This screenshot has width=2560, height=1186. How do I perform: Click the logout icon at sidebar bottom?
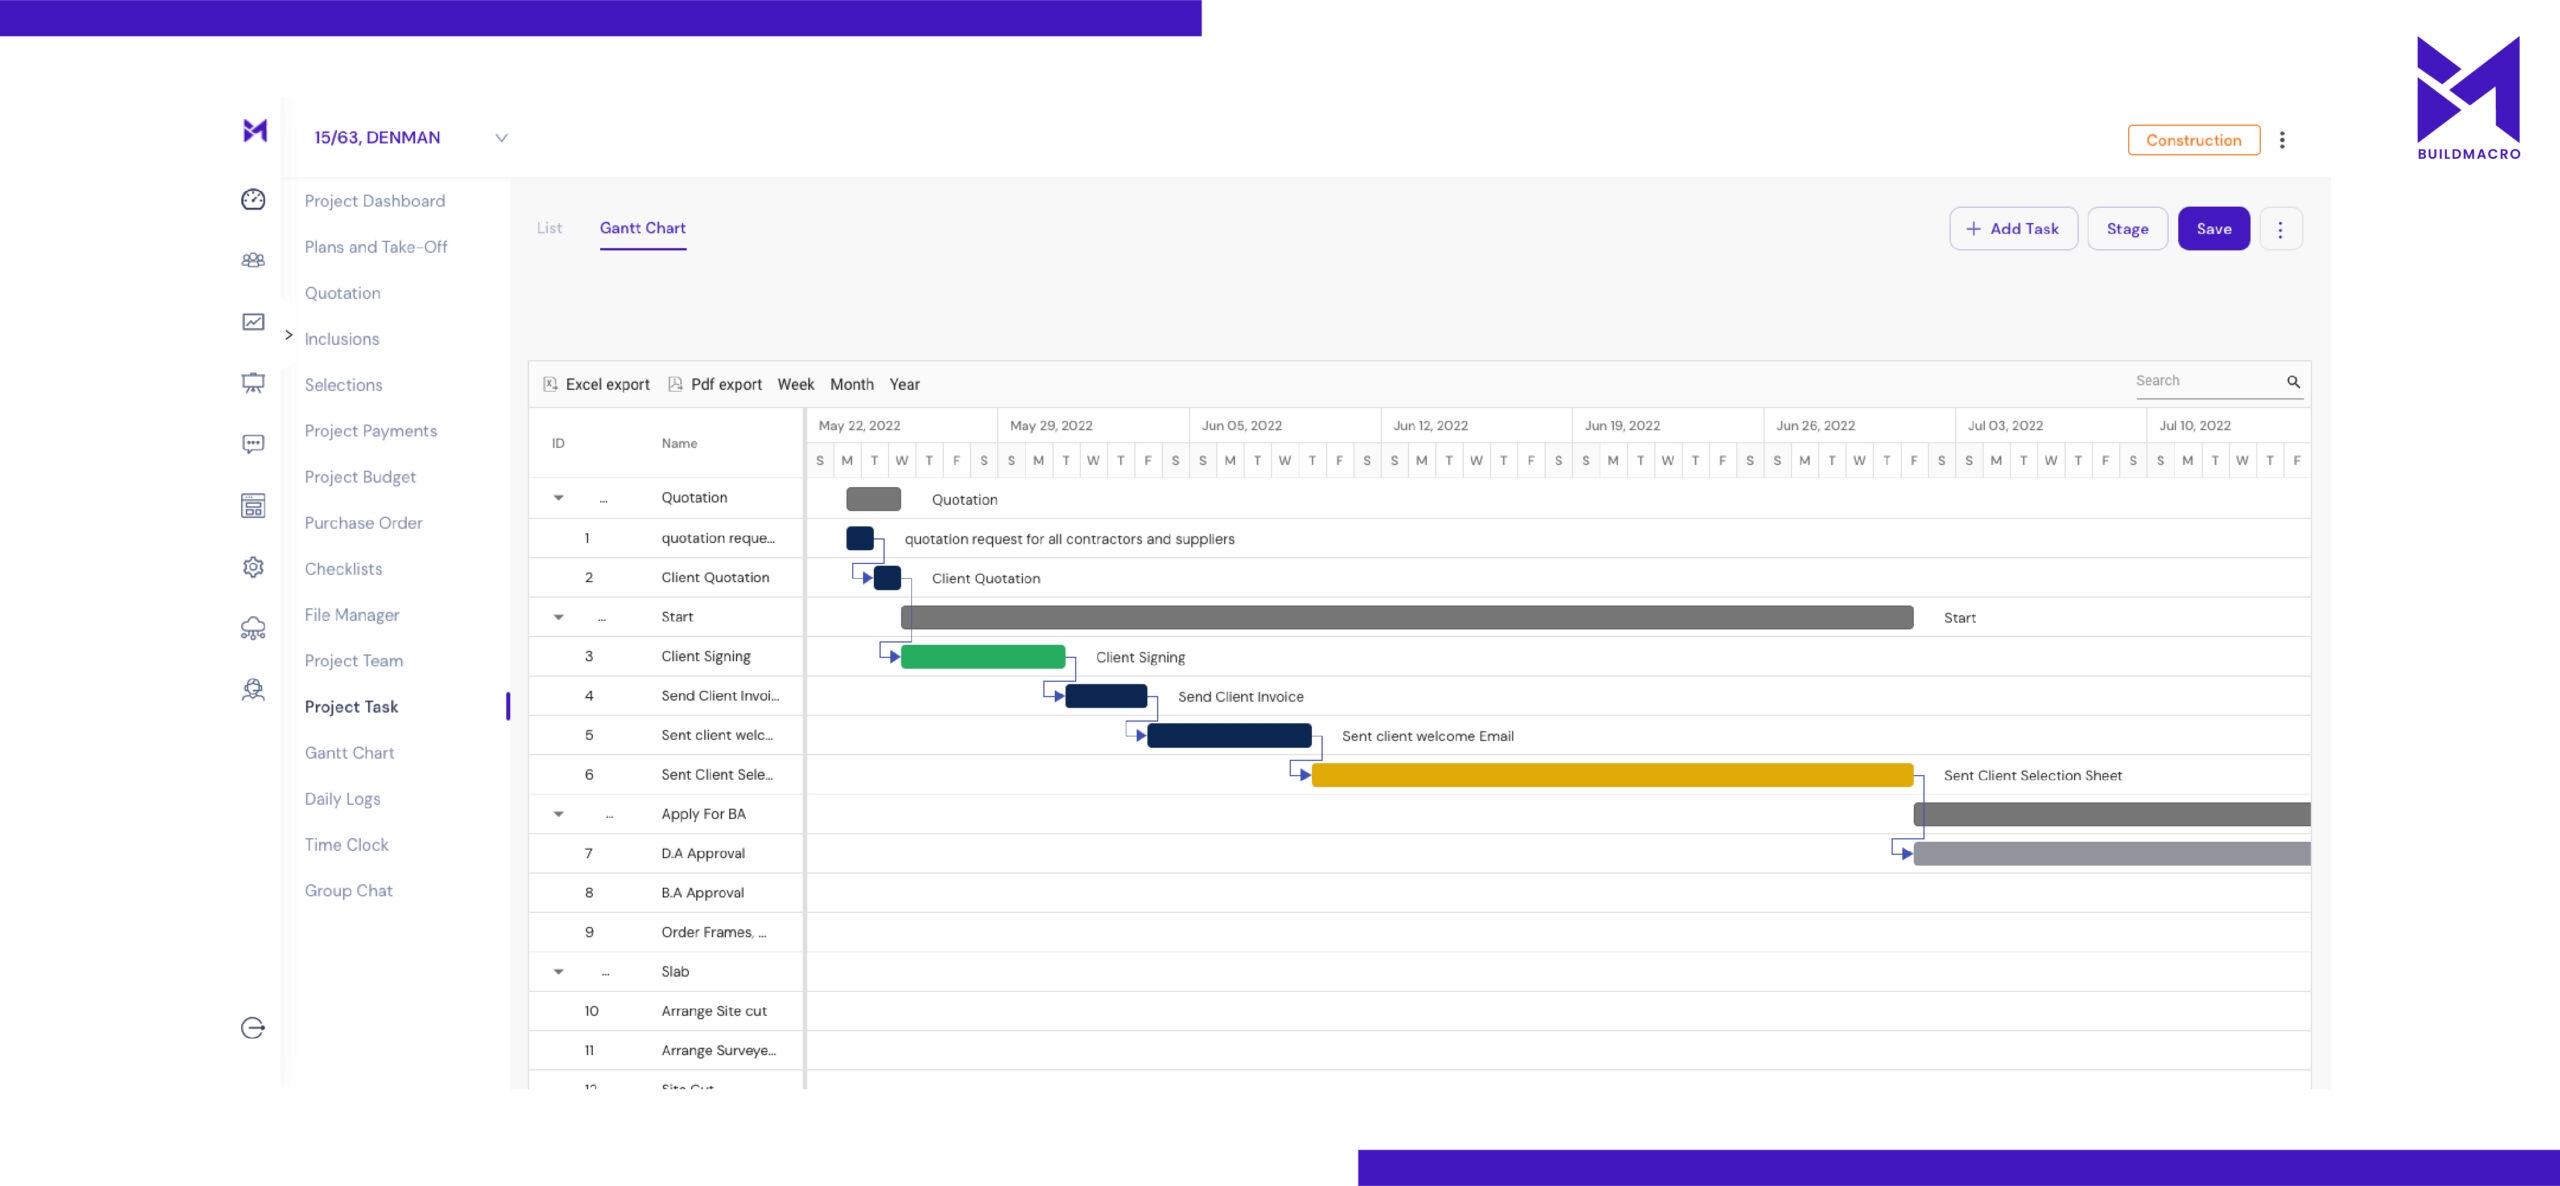[x=254, y=1027]
